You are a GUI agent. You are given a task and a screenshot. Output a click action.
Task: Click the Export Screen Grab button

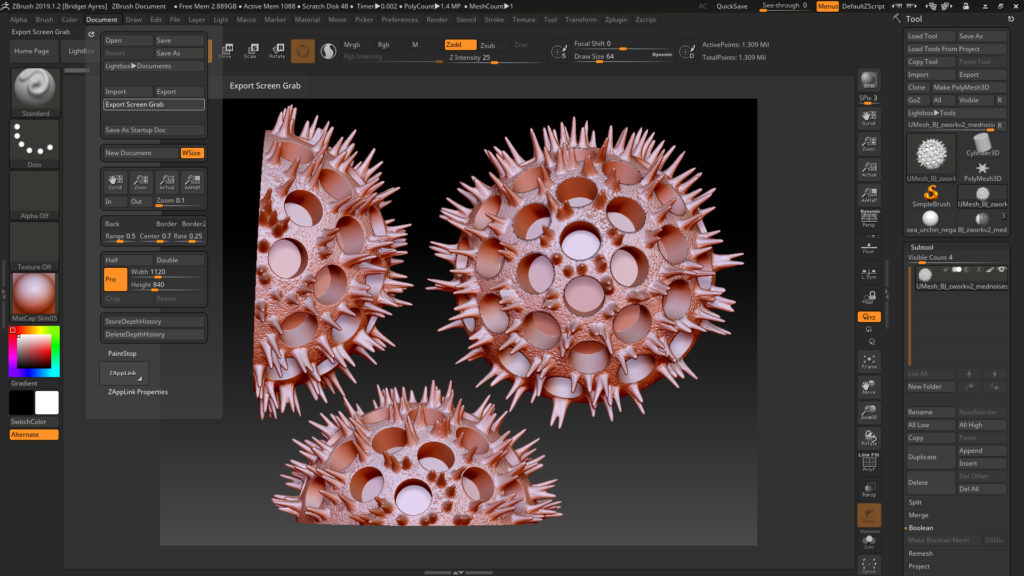point(153,104)
